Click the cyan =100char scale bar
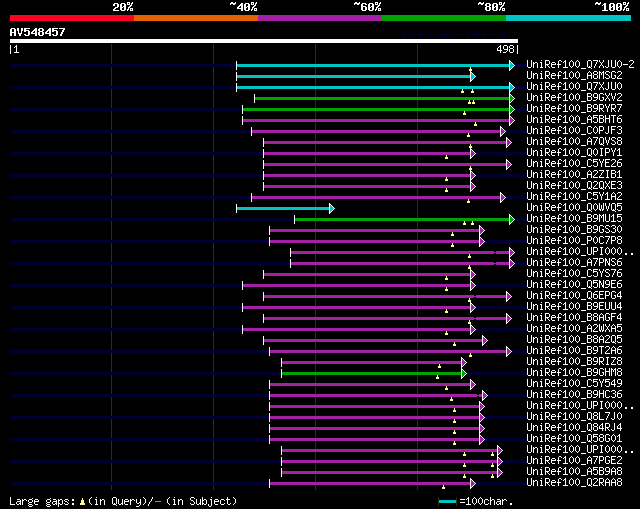640x509 pixels. click(447, 501)
